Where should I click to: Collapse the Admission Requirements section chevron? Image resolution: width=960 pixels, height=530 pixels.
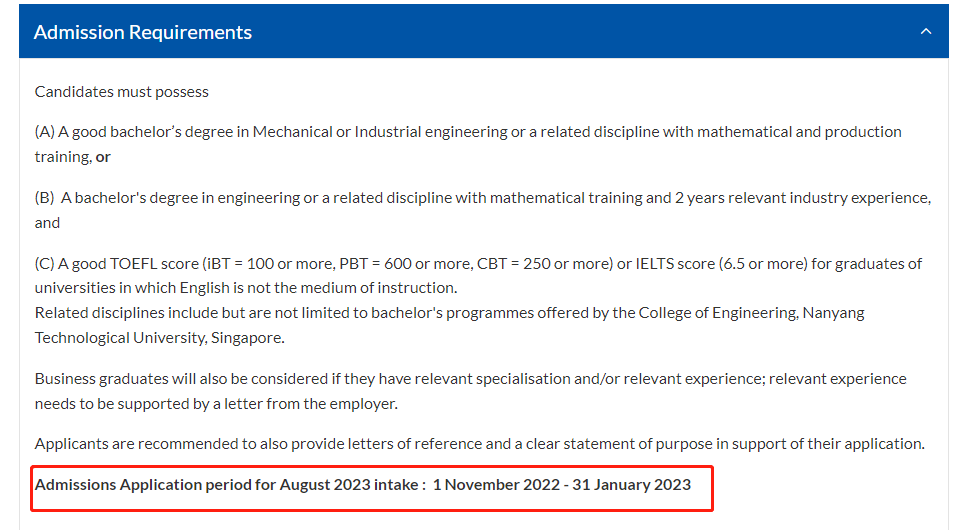tap(925, 32)
